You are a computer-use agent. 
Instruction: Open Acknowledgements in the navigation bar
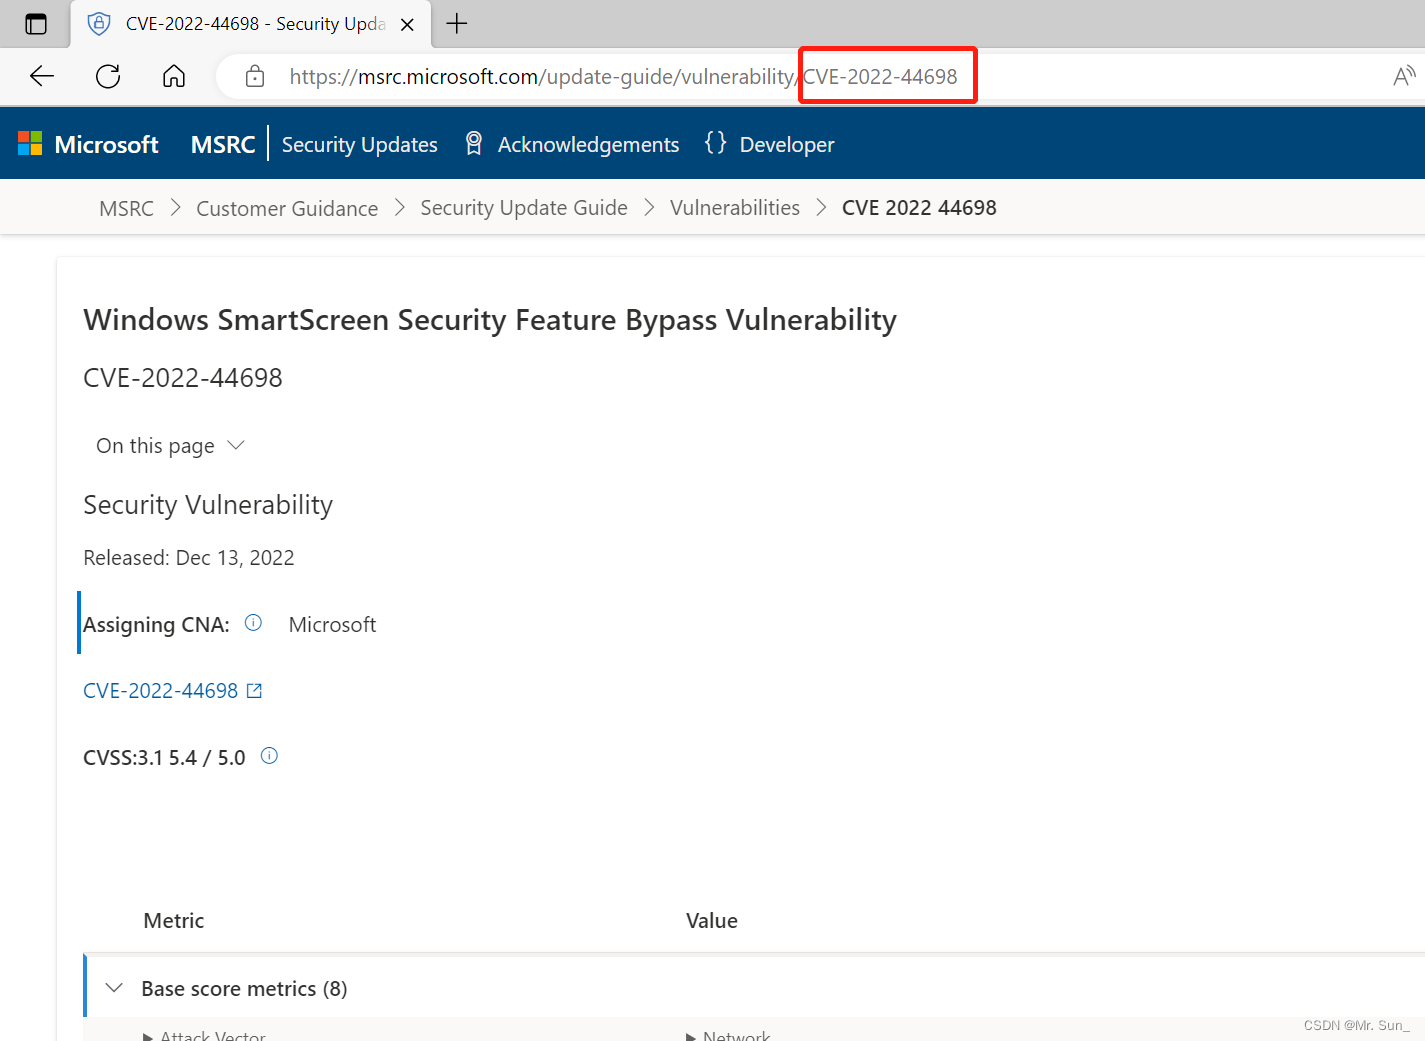point(588,144)
